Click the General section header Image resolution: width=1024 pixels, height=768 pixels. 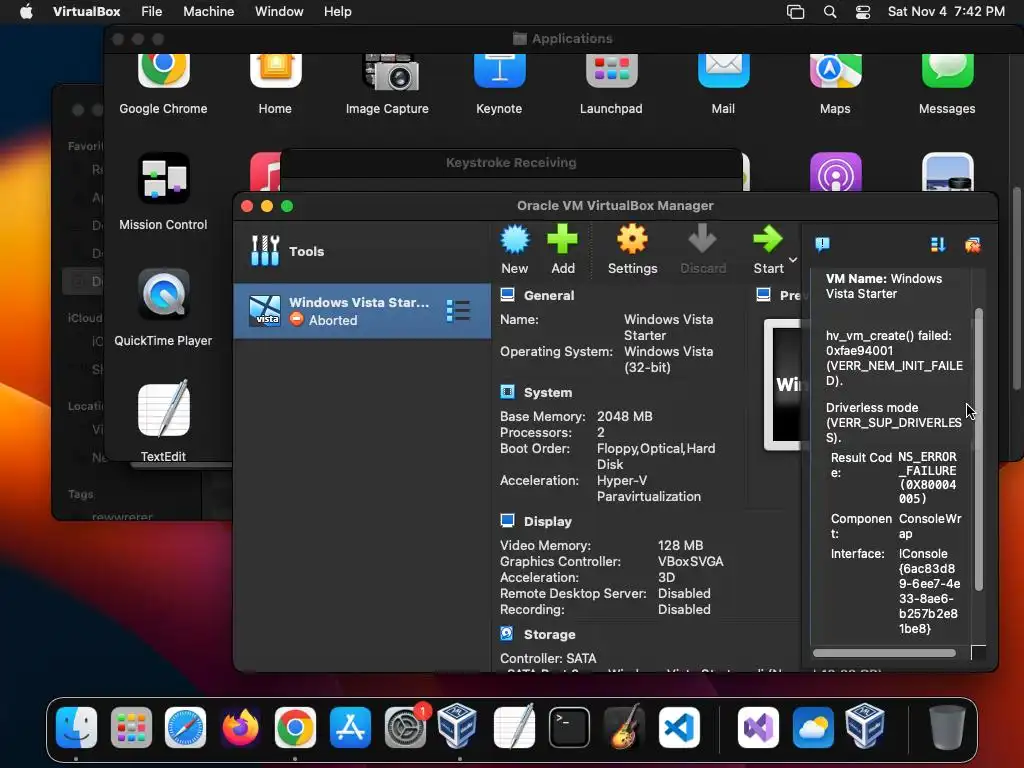549,295
